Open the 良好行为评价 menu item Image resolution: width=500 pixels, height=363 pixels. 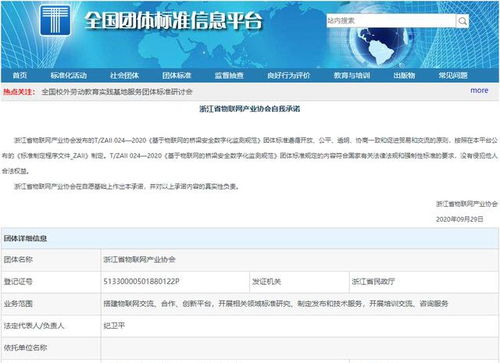point(289,75)
